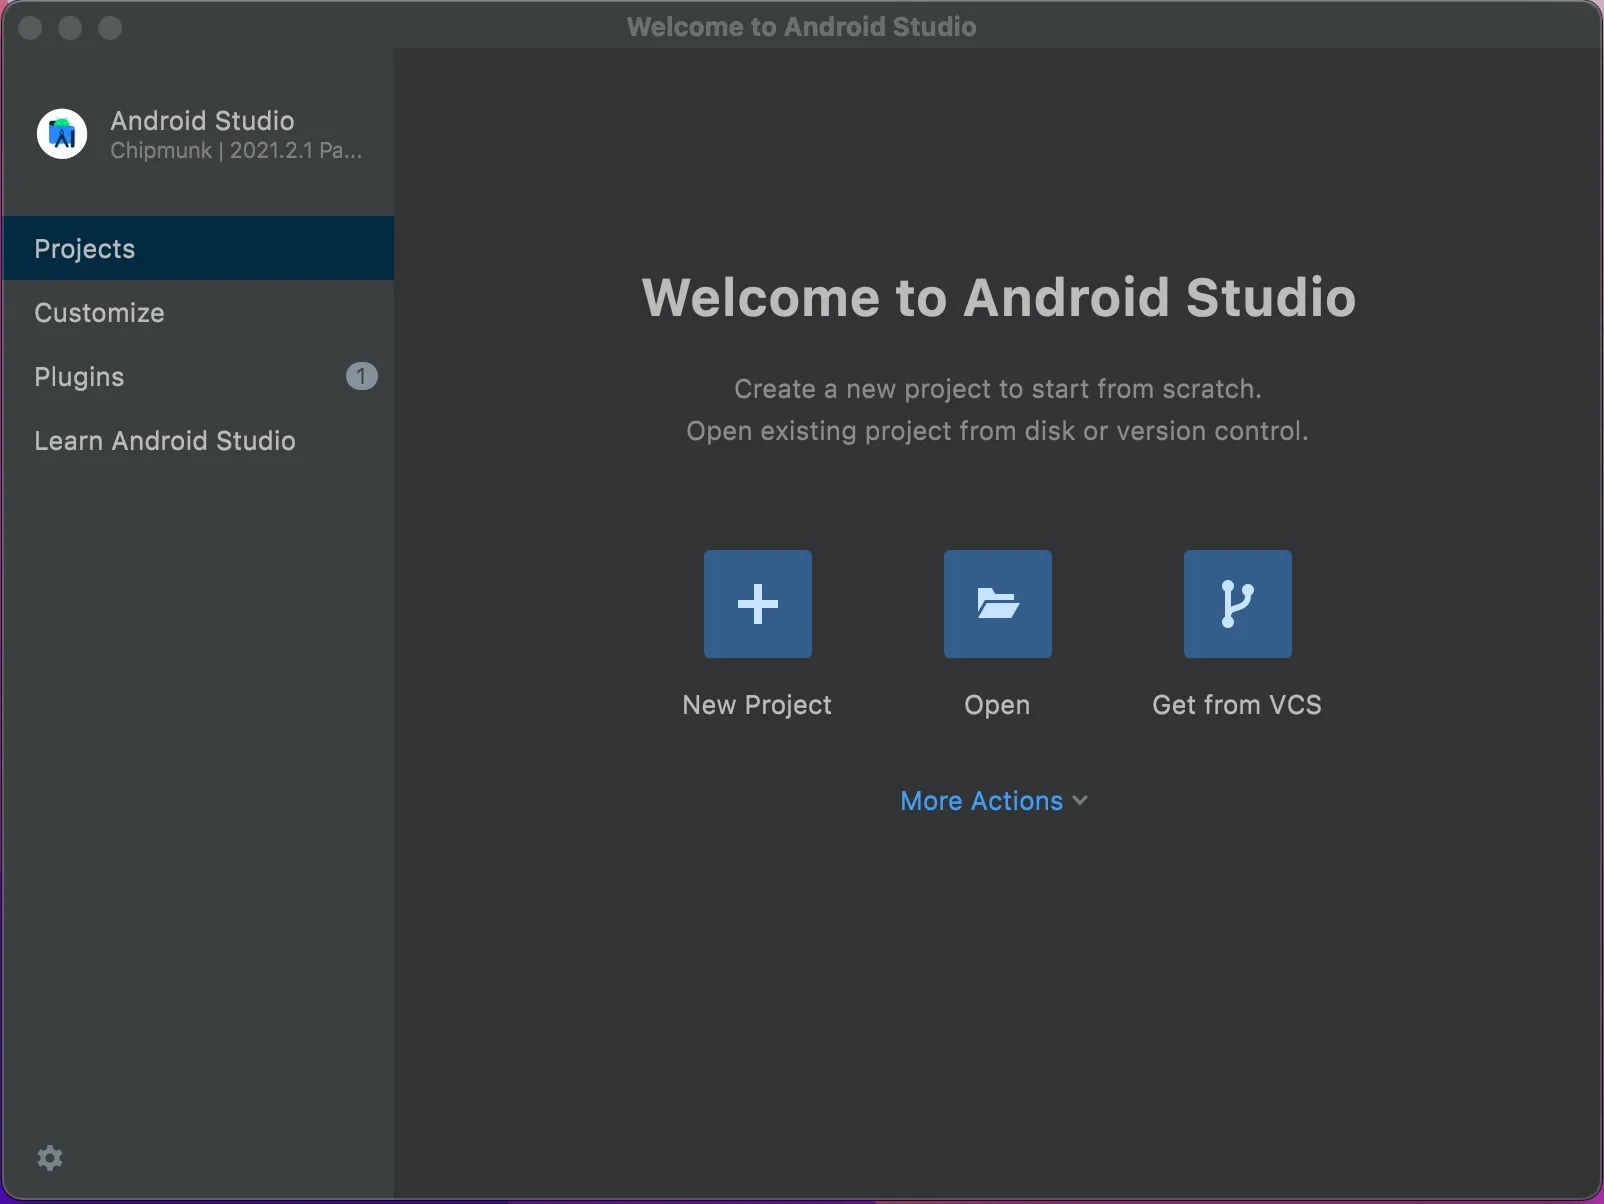Click the Chipmunk version text
The height and width of the screenshot is (1204, 1604).
236,151
